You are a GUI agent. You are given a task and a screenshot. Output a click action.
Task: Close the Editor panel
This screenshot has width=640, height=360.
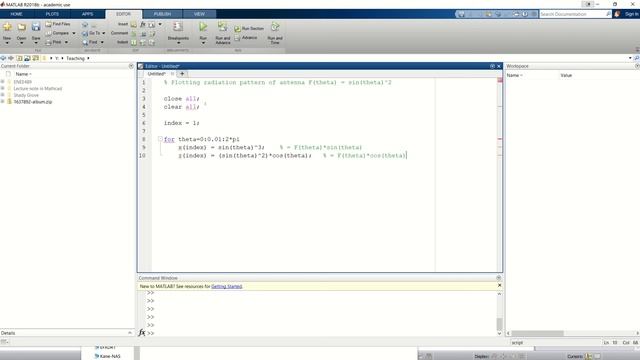(499, 66)
